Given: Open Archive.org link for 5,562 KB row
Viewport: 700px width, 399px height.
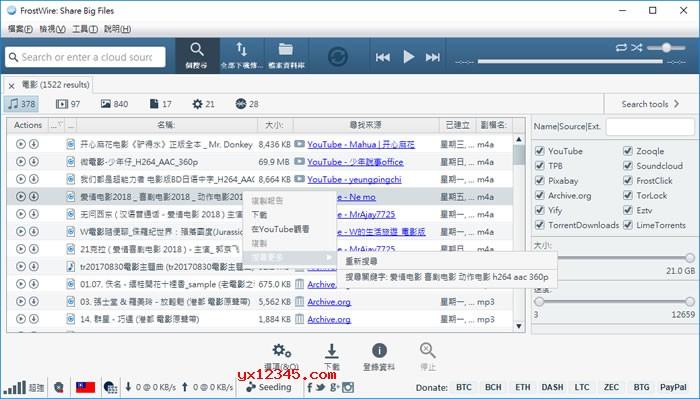Looking at the screenshot, I should (x=329, y=302).
